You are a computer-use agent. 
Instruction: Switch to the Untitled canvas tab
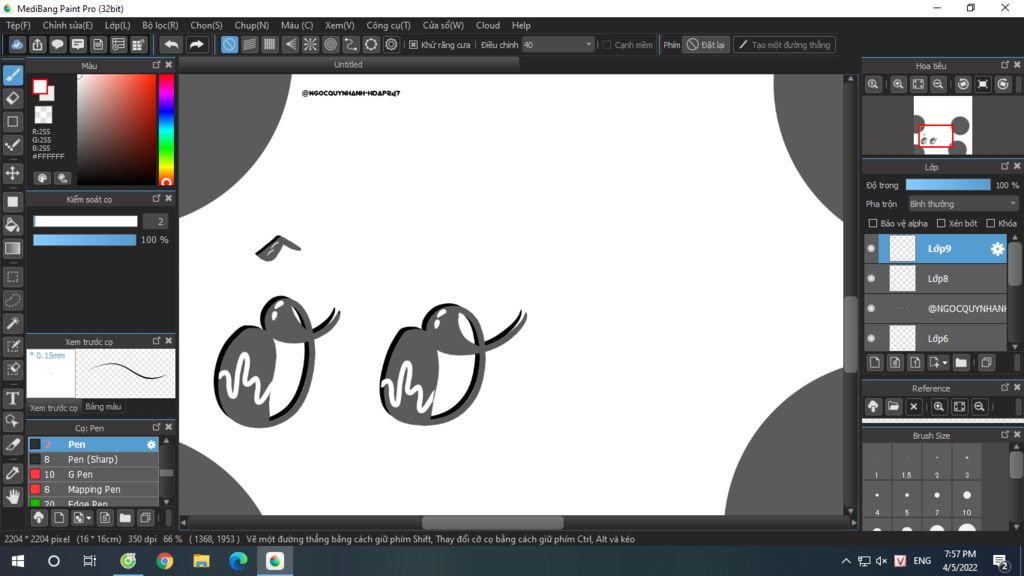tap(348, 65)
